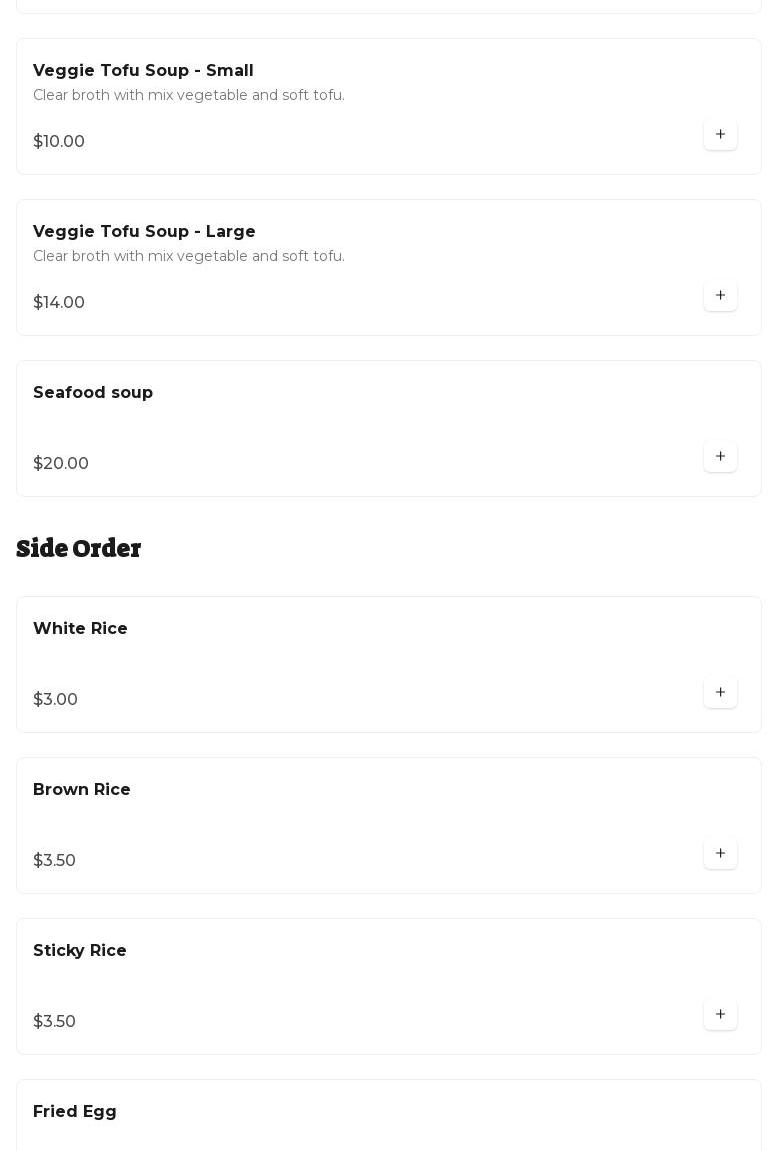This screenshot has height=1151, width=778.
Task: Open the Veggie Tofu Soup - Large item title
Action: tap(144, 232)
